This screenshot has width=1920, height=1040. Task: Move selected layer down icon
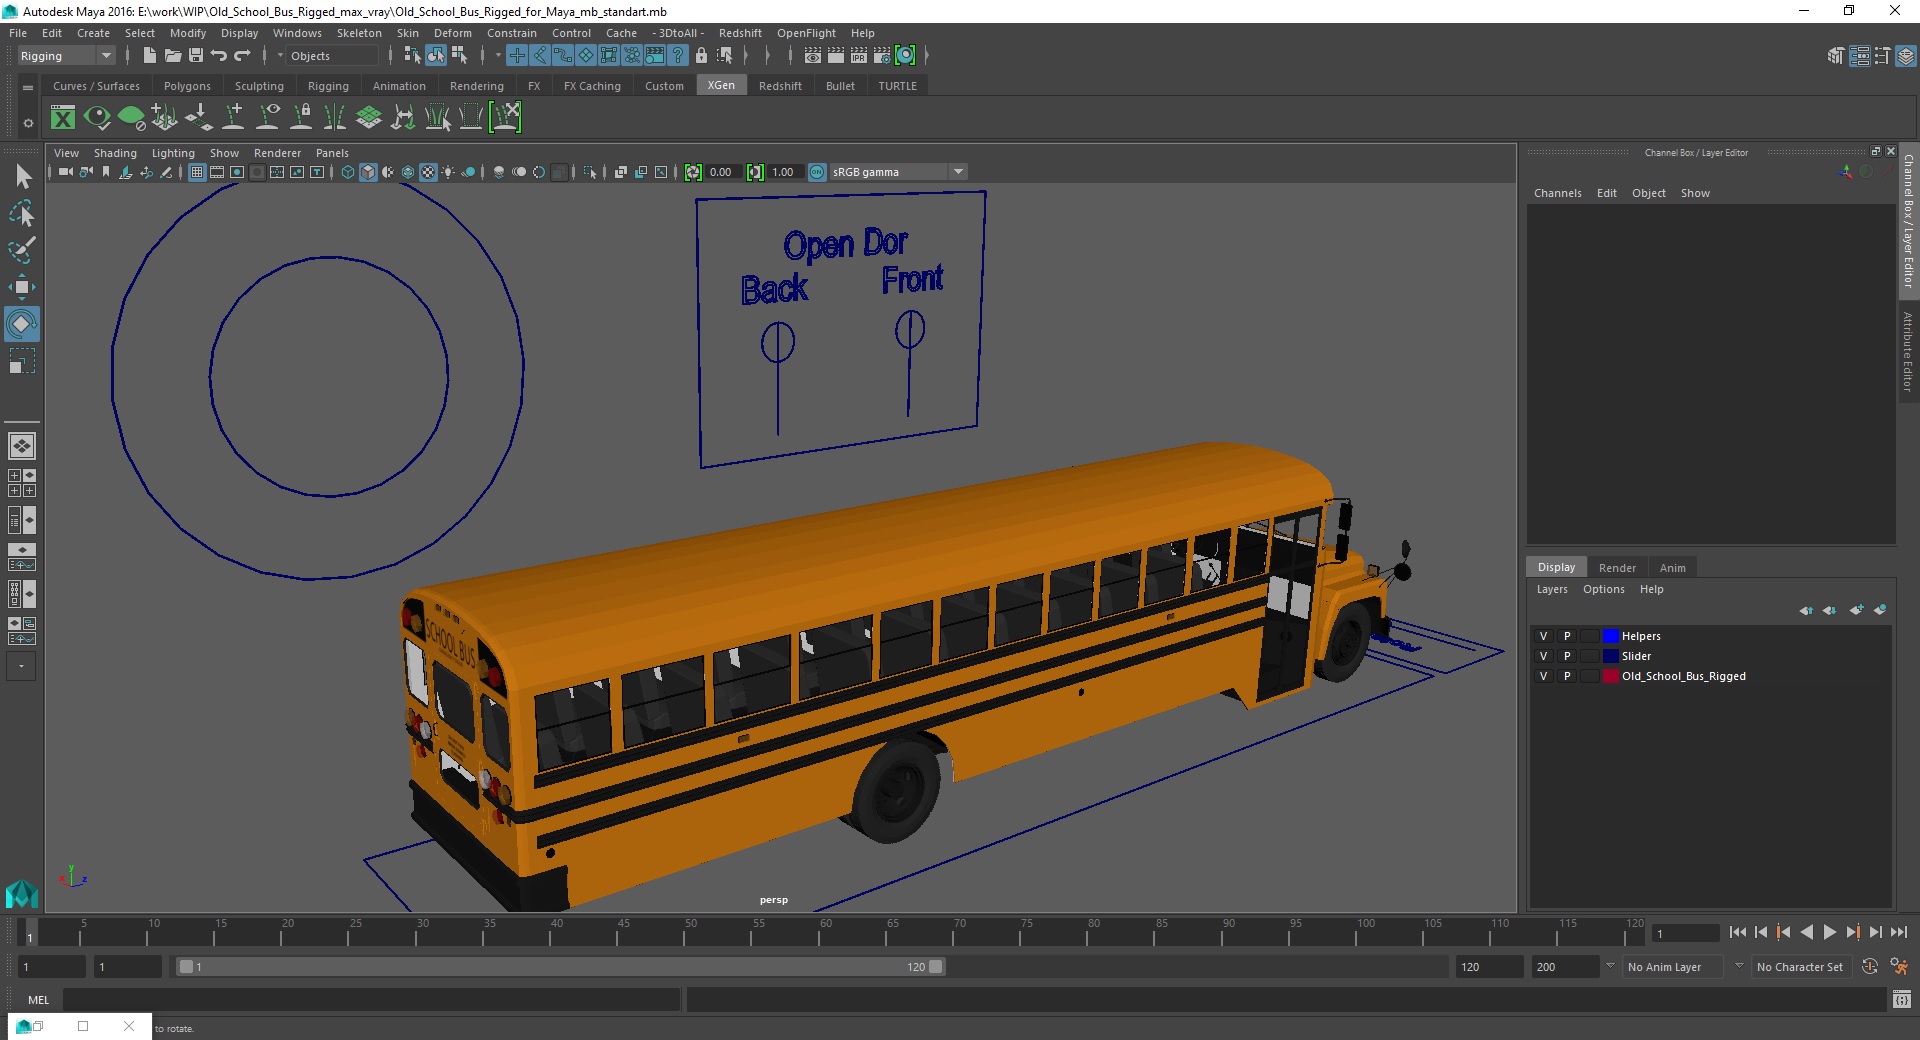[1829, 610]
